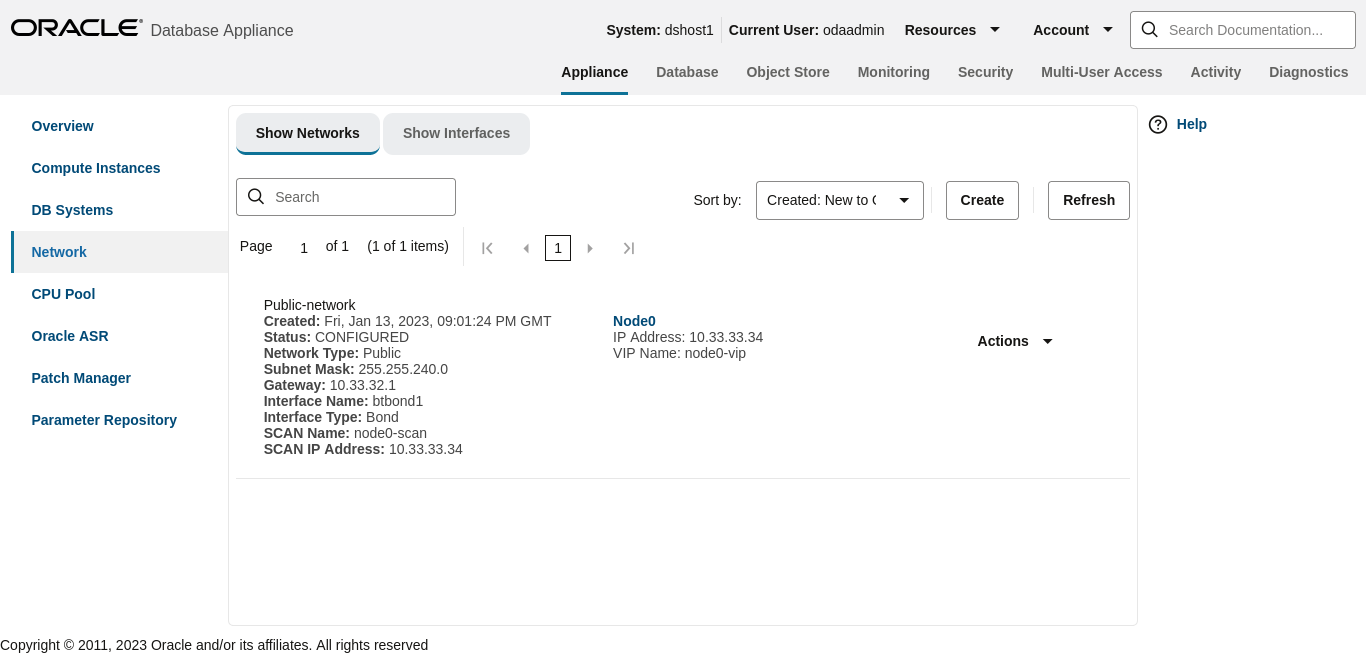Click the Refresh button
The width and height of the screenshot is (1366, 654).
(x=1089, y=200)
